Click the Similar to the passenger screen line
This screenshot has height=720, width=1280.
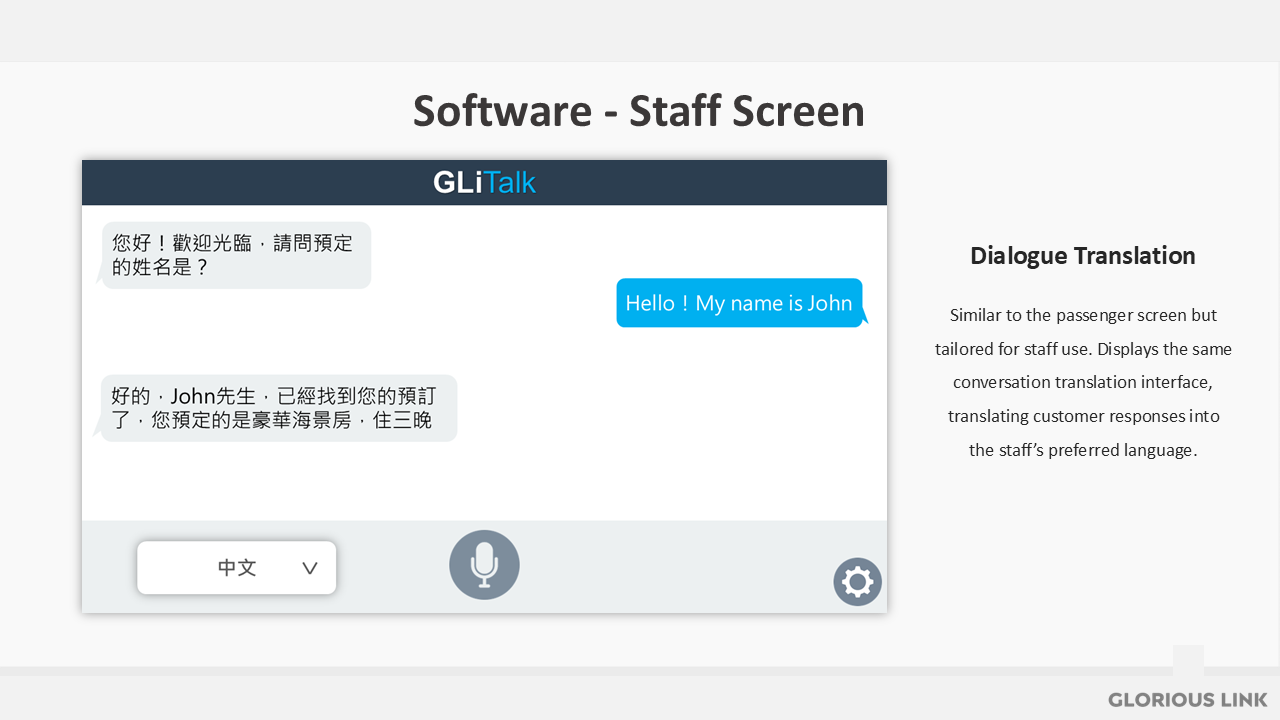click(1082, 315)
